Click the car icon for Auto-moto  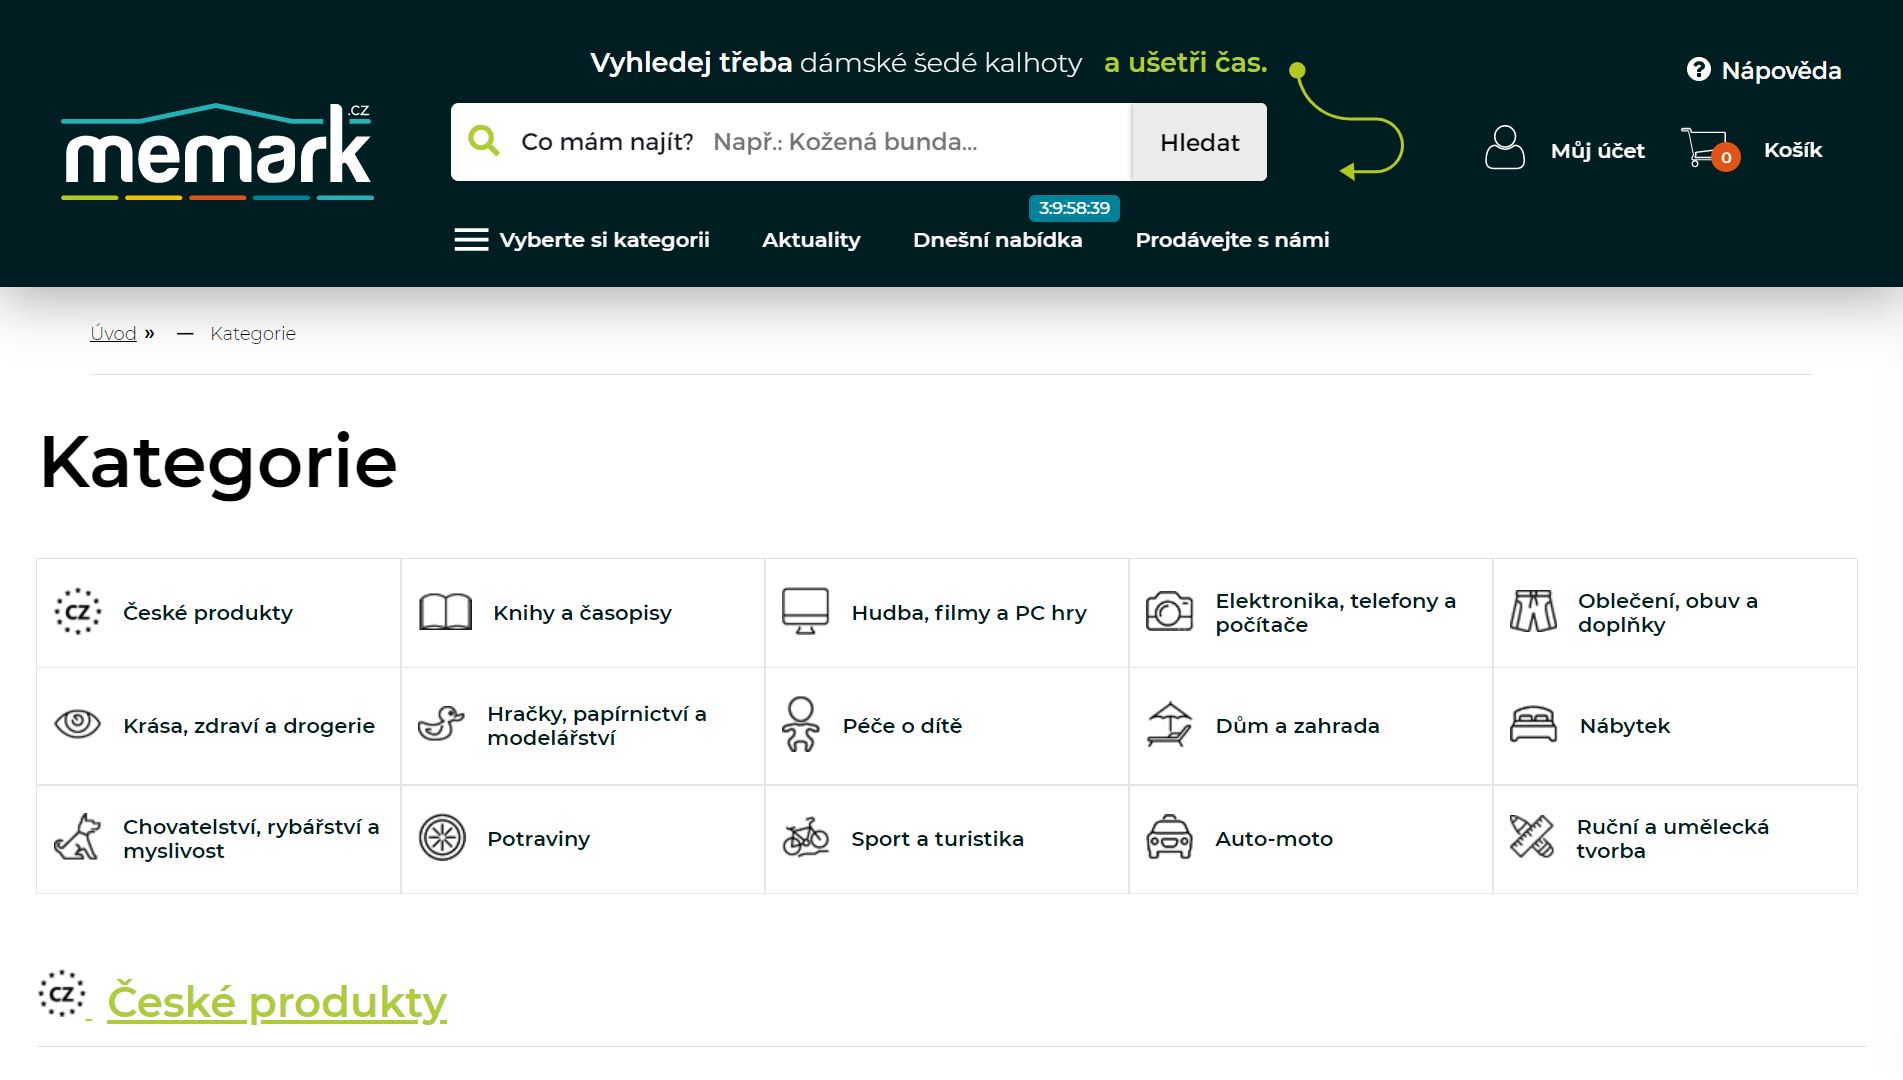[x=1169, y=838]
